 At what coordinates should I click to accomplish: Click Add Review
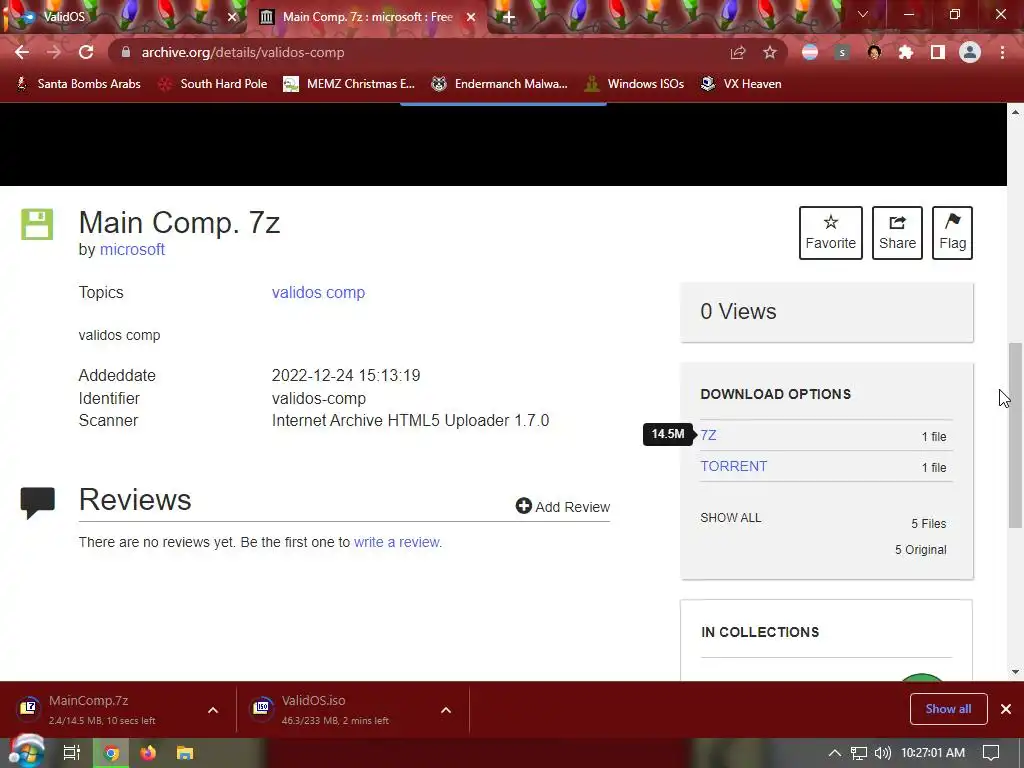[563, 507]
